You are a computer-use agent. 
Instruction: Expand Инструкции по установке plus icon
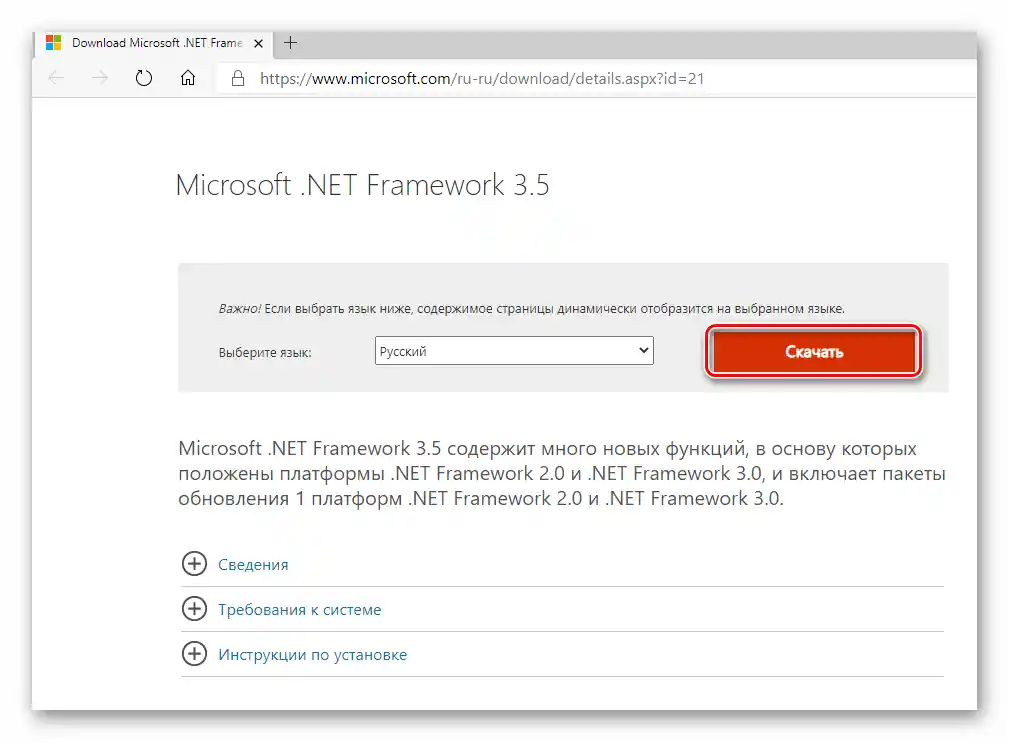click(194, 654)
